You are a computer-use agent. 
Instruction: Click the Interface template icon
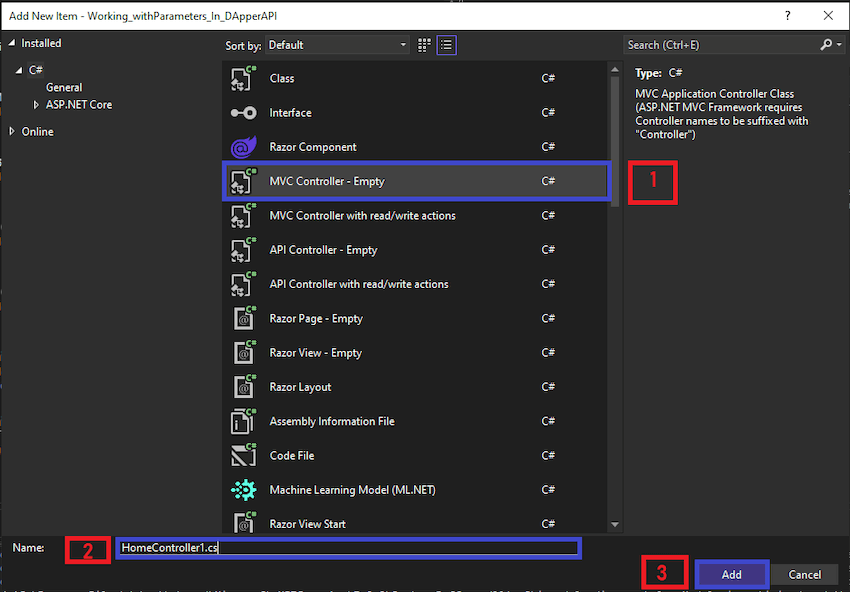pyautogui.click(x=243, y=113)
